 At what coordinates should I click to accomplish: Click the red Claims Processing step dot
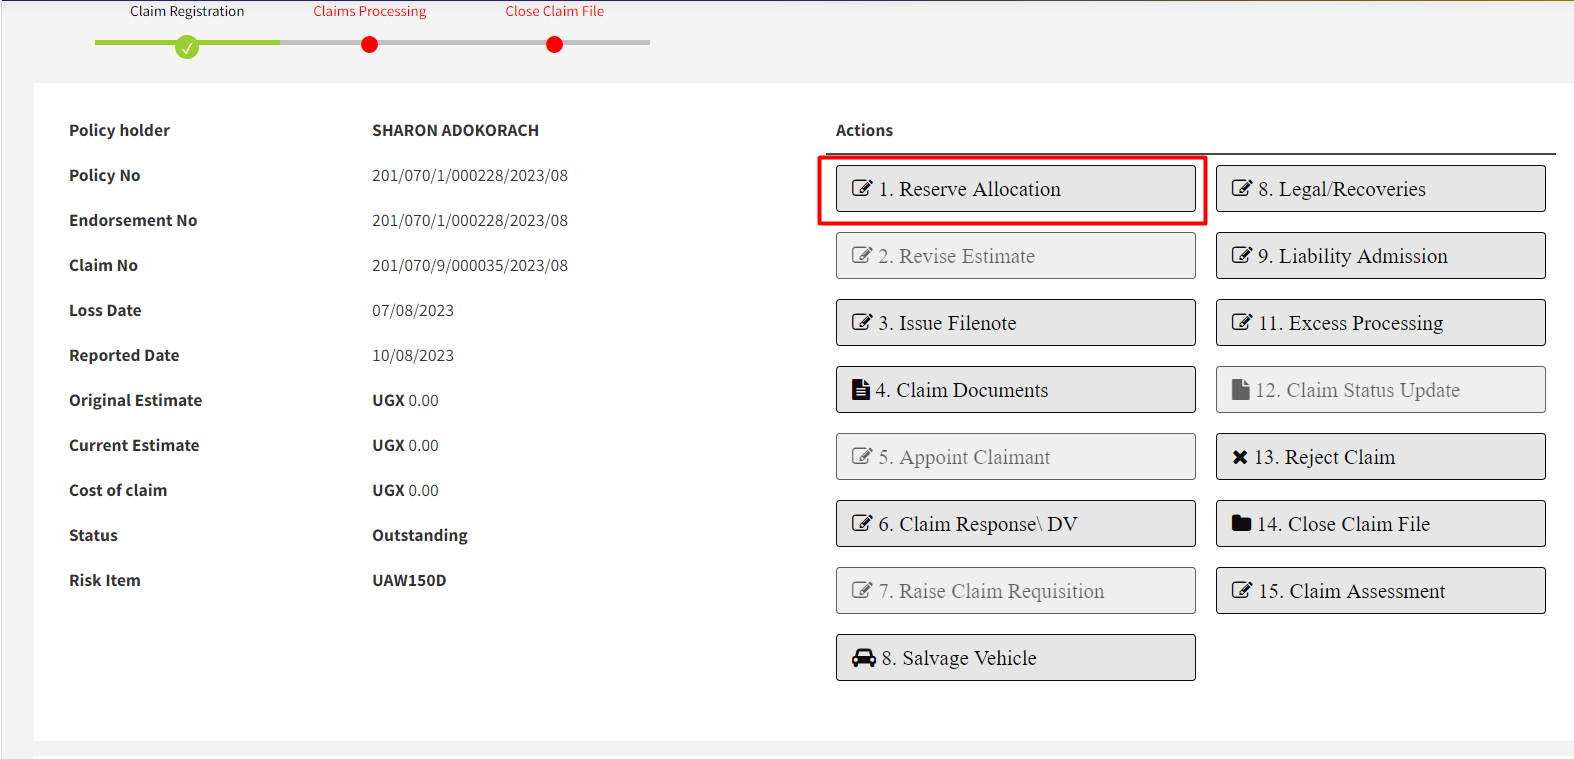click(x=369, y=44)
